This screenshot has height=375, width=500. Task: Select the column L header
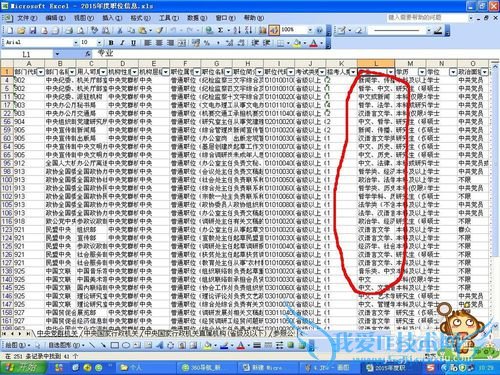pos(376,63)
